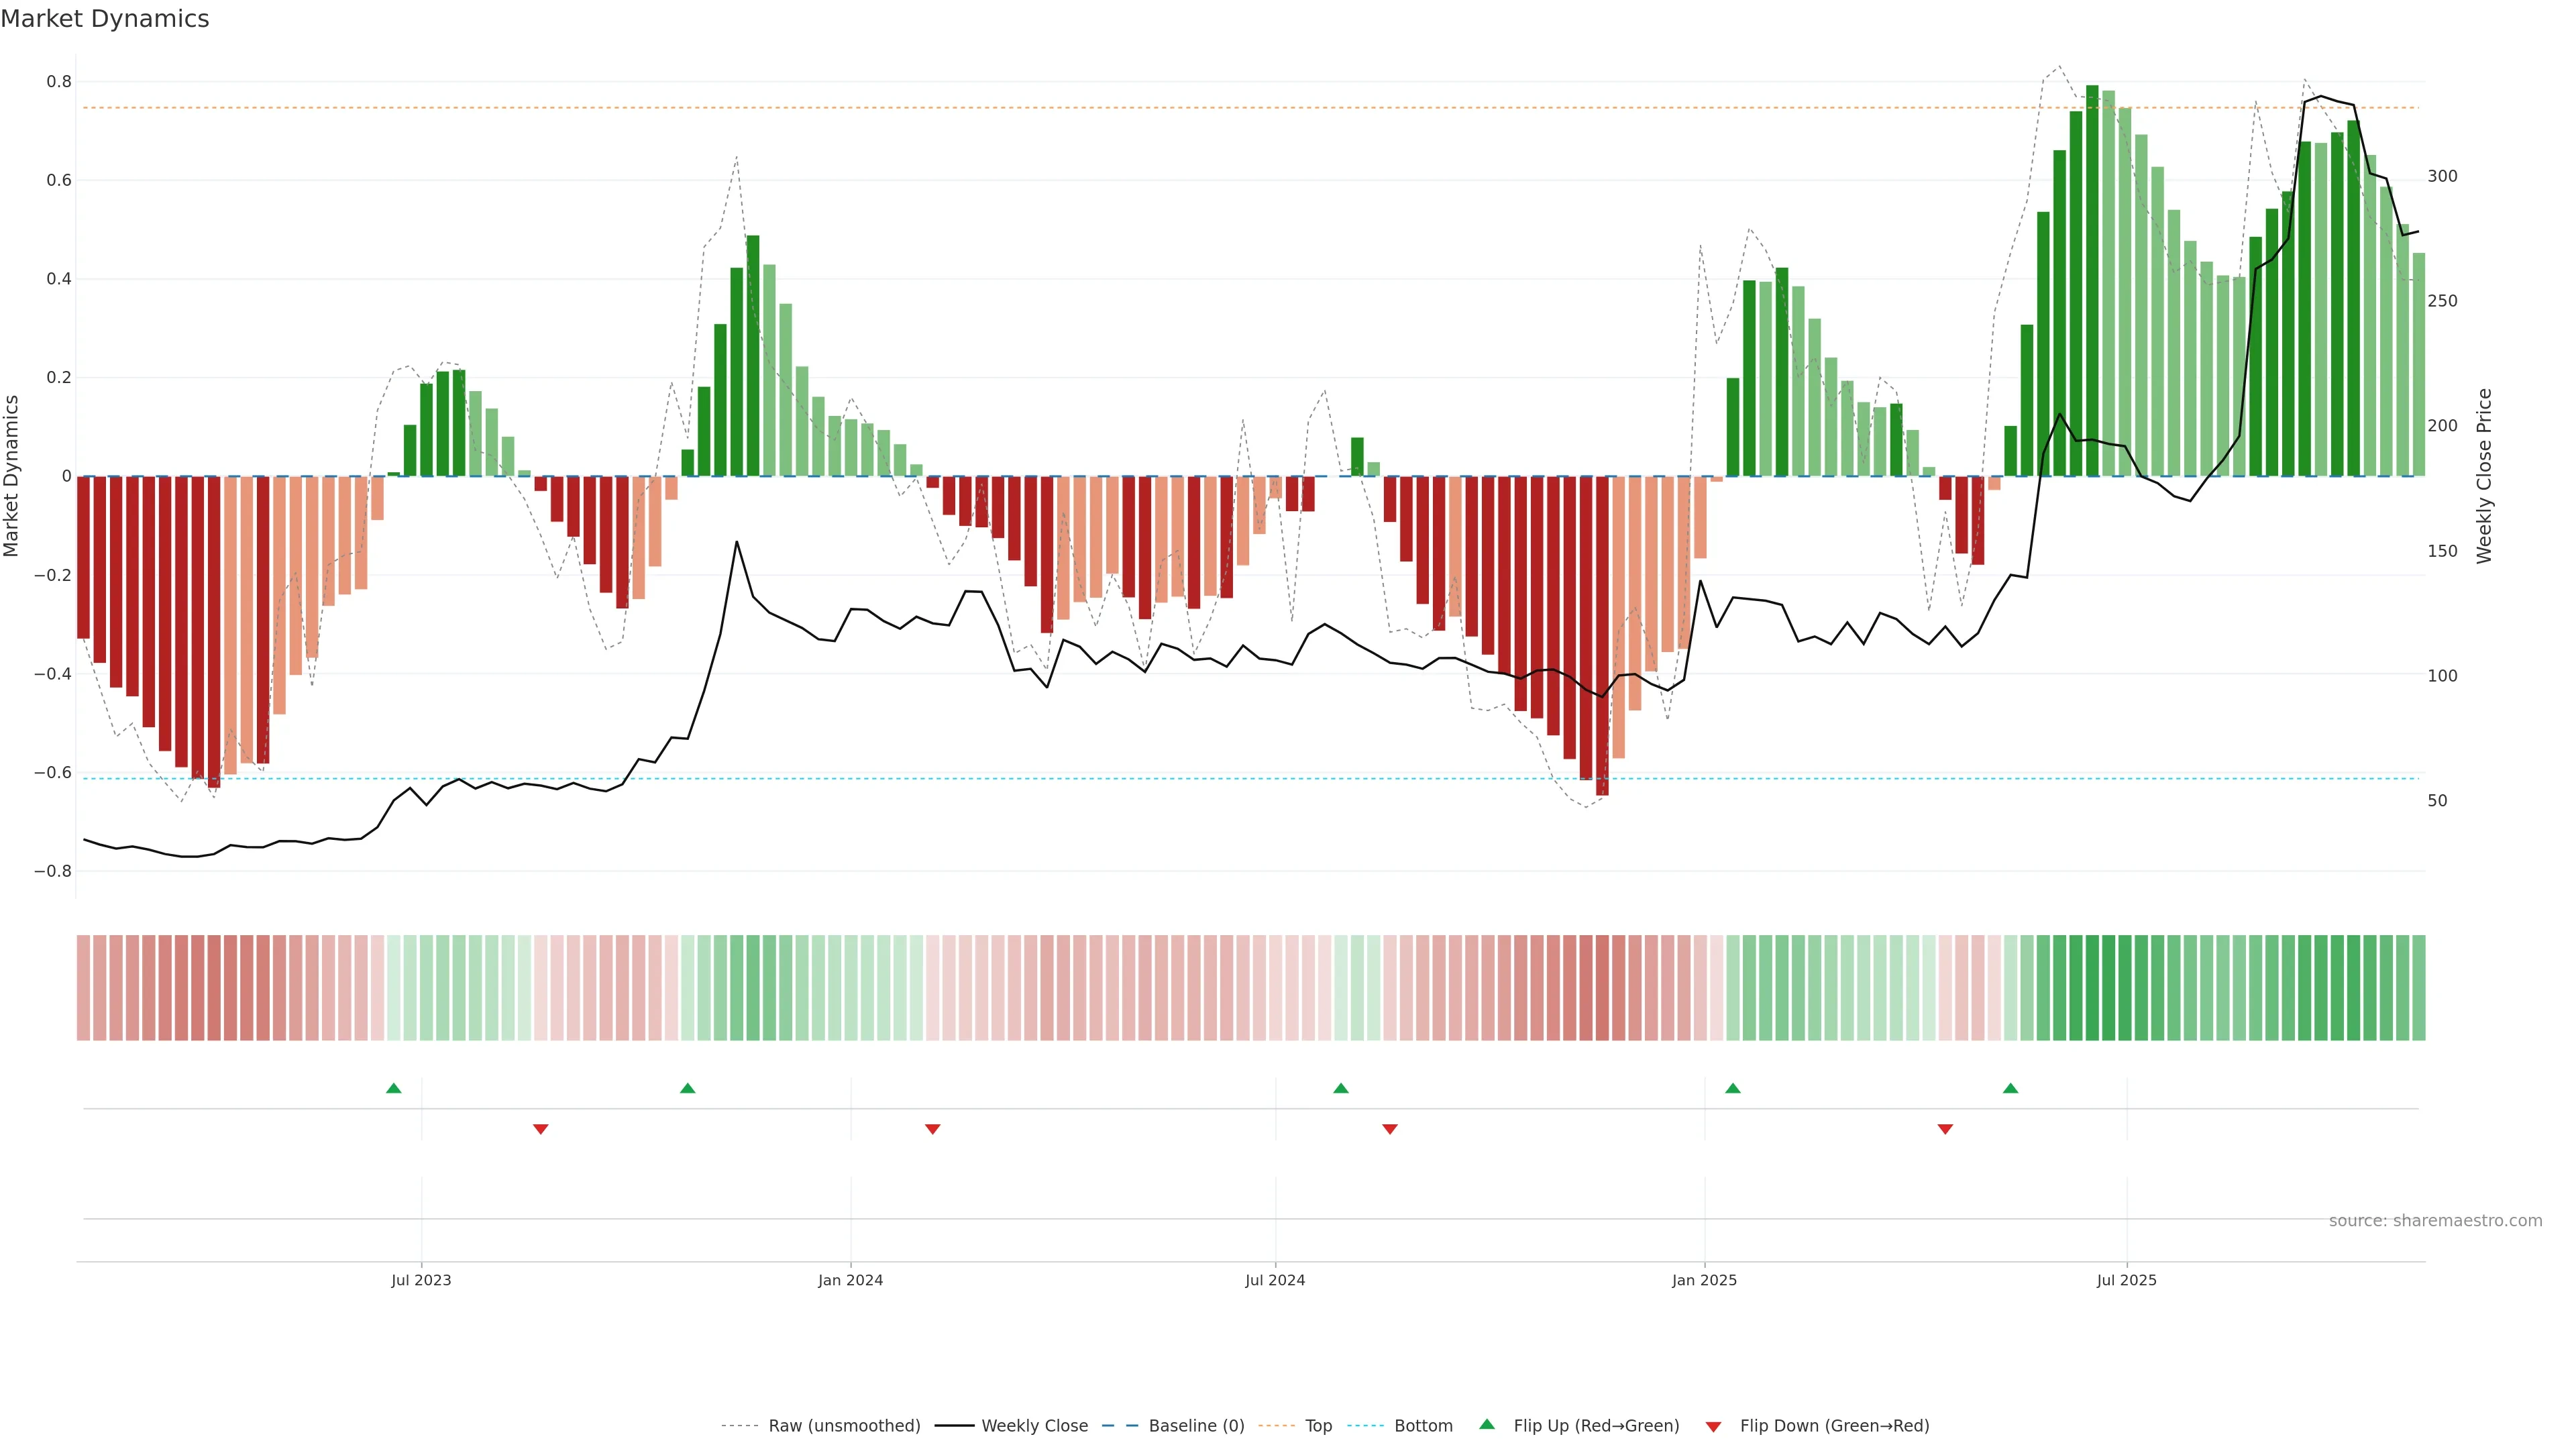
Task: Click the green flip-up marker after Jul 2024
Action: 1341,1088
